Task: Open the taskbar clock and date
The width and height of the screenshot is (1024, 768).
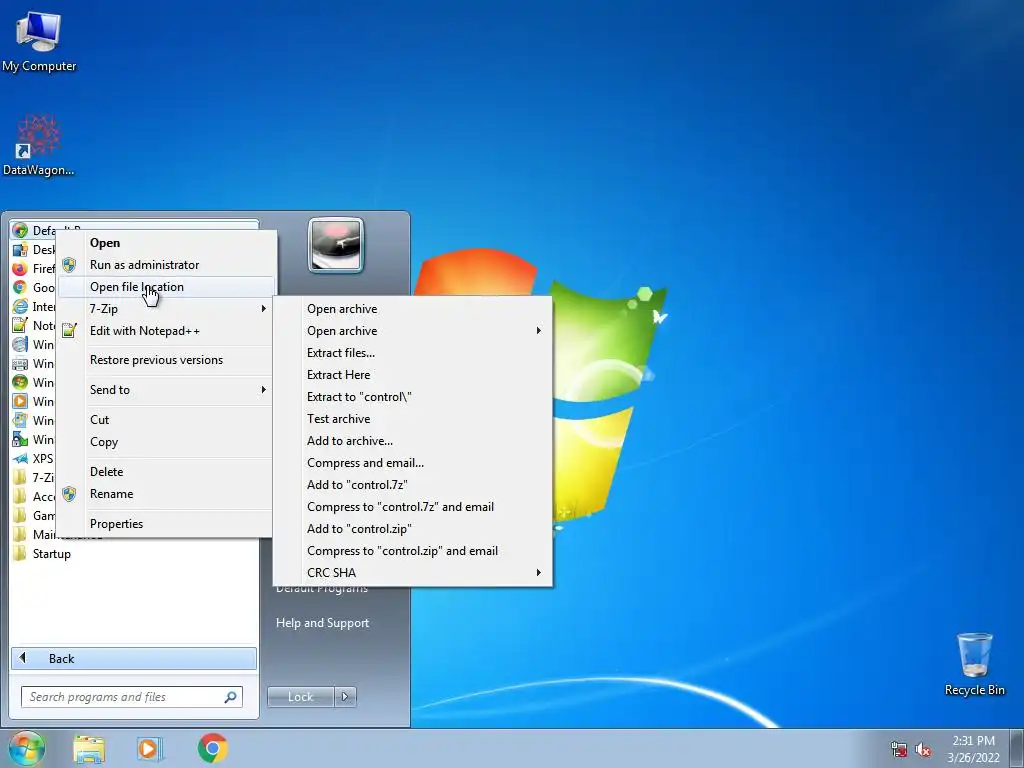Action: [973, 749]
